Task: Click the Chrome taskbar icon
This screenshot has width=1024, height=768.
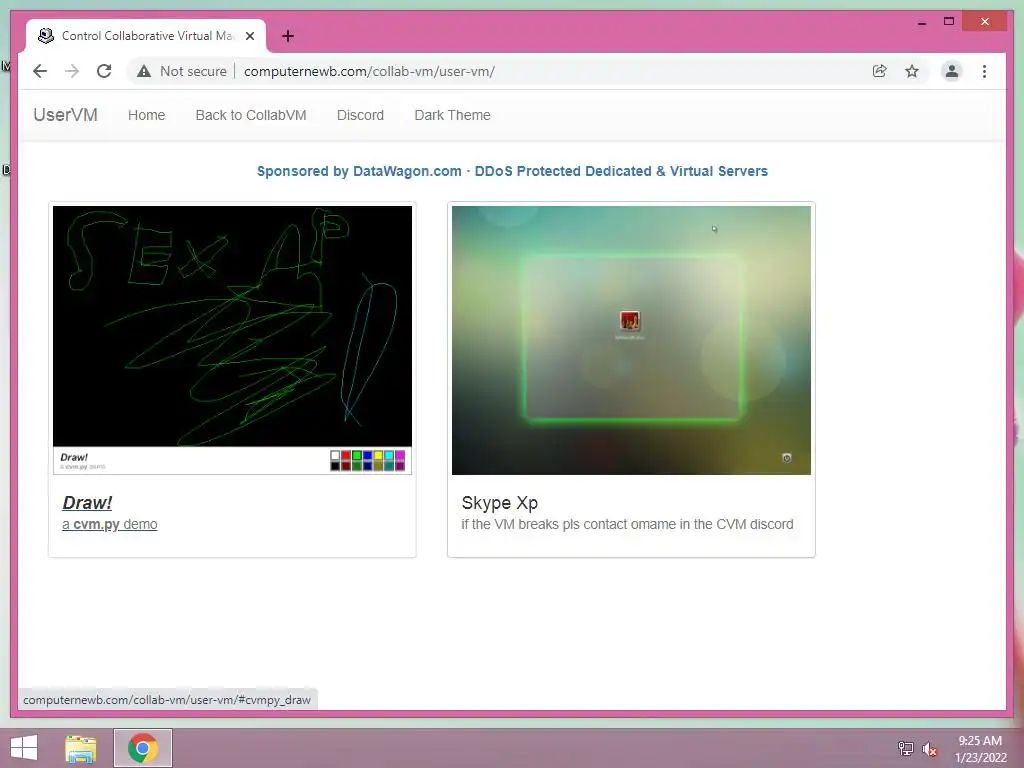Action: point(142,748)
